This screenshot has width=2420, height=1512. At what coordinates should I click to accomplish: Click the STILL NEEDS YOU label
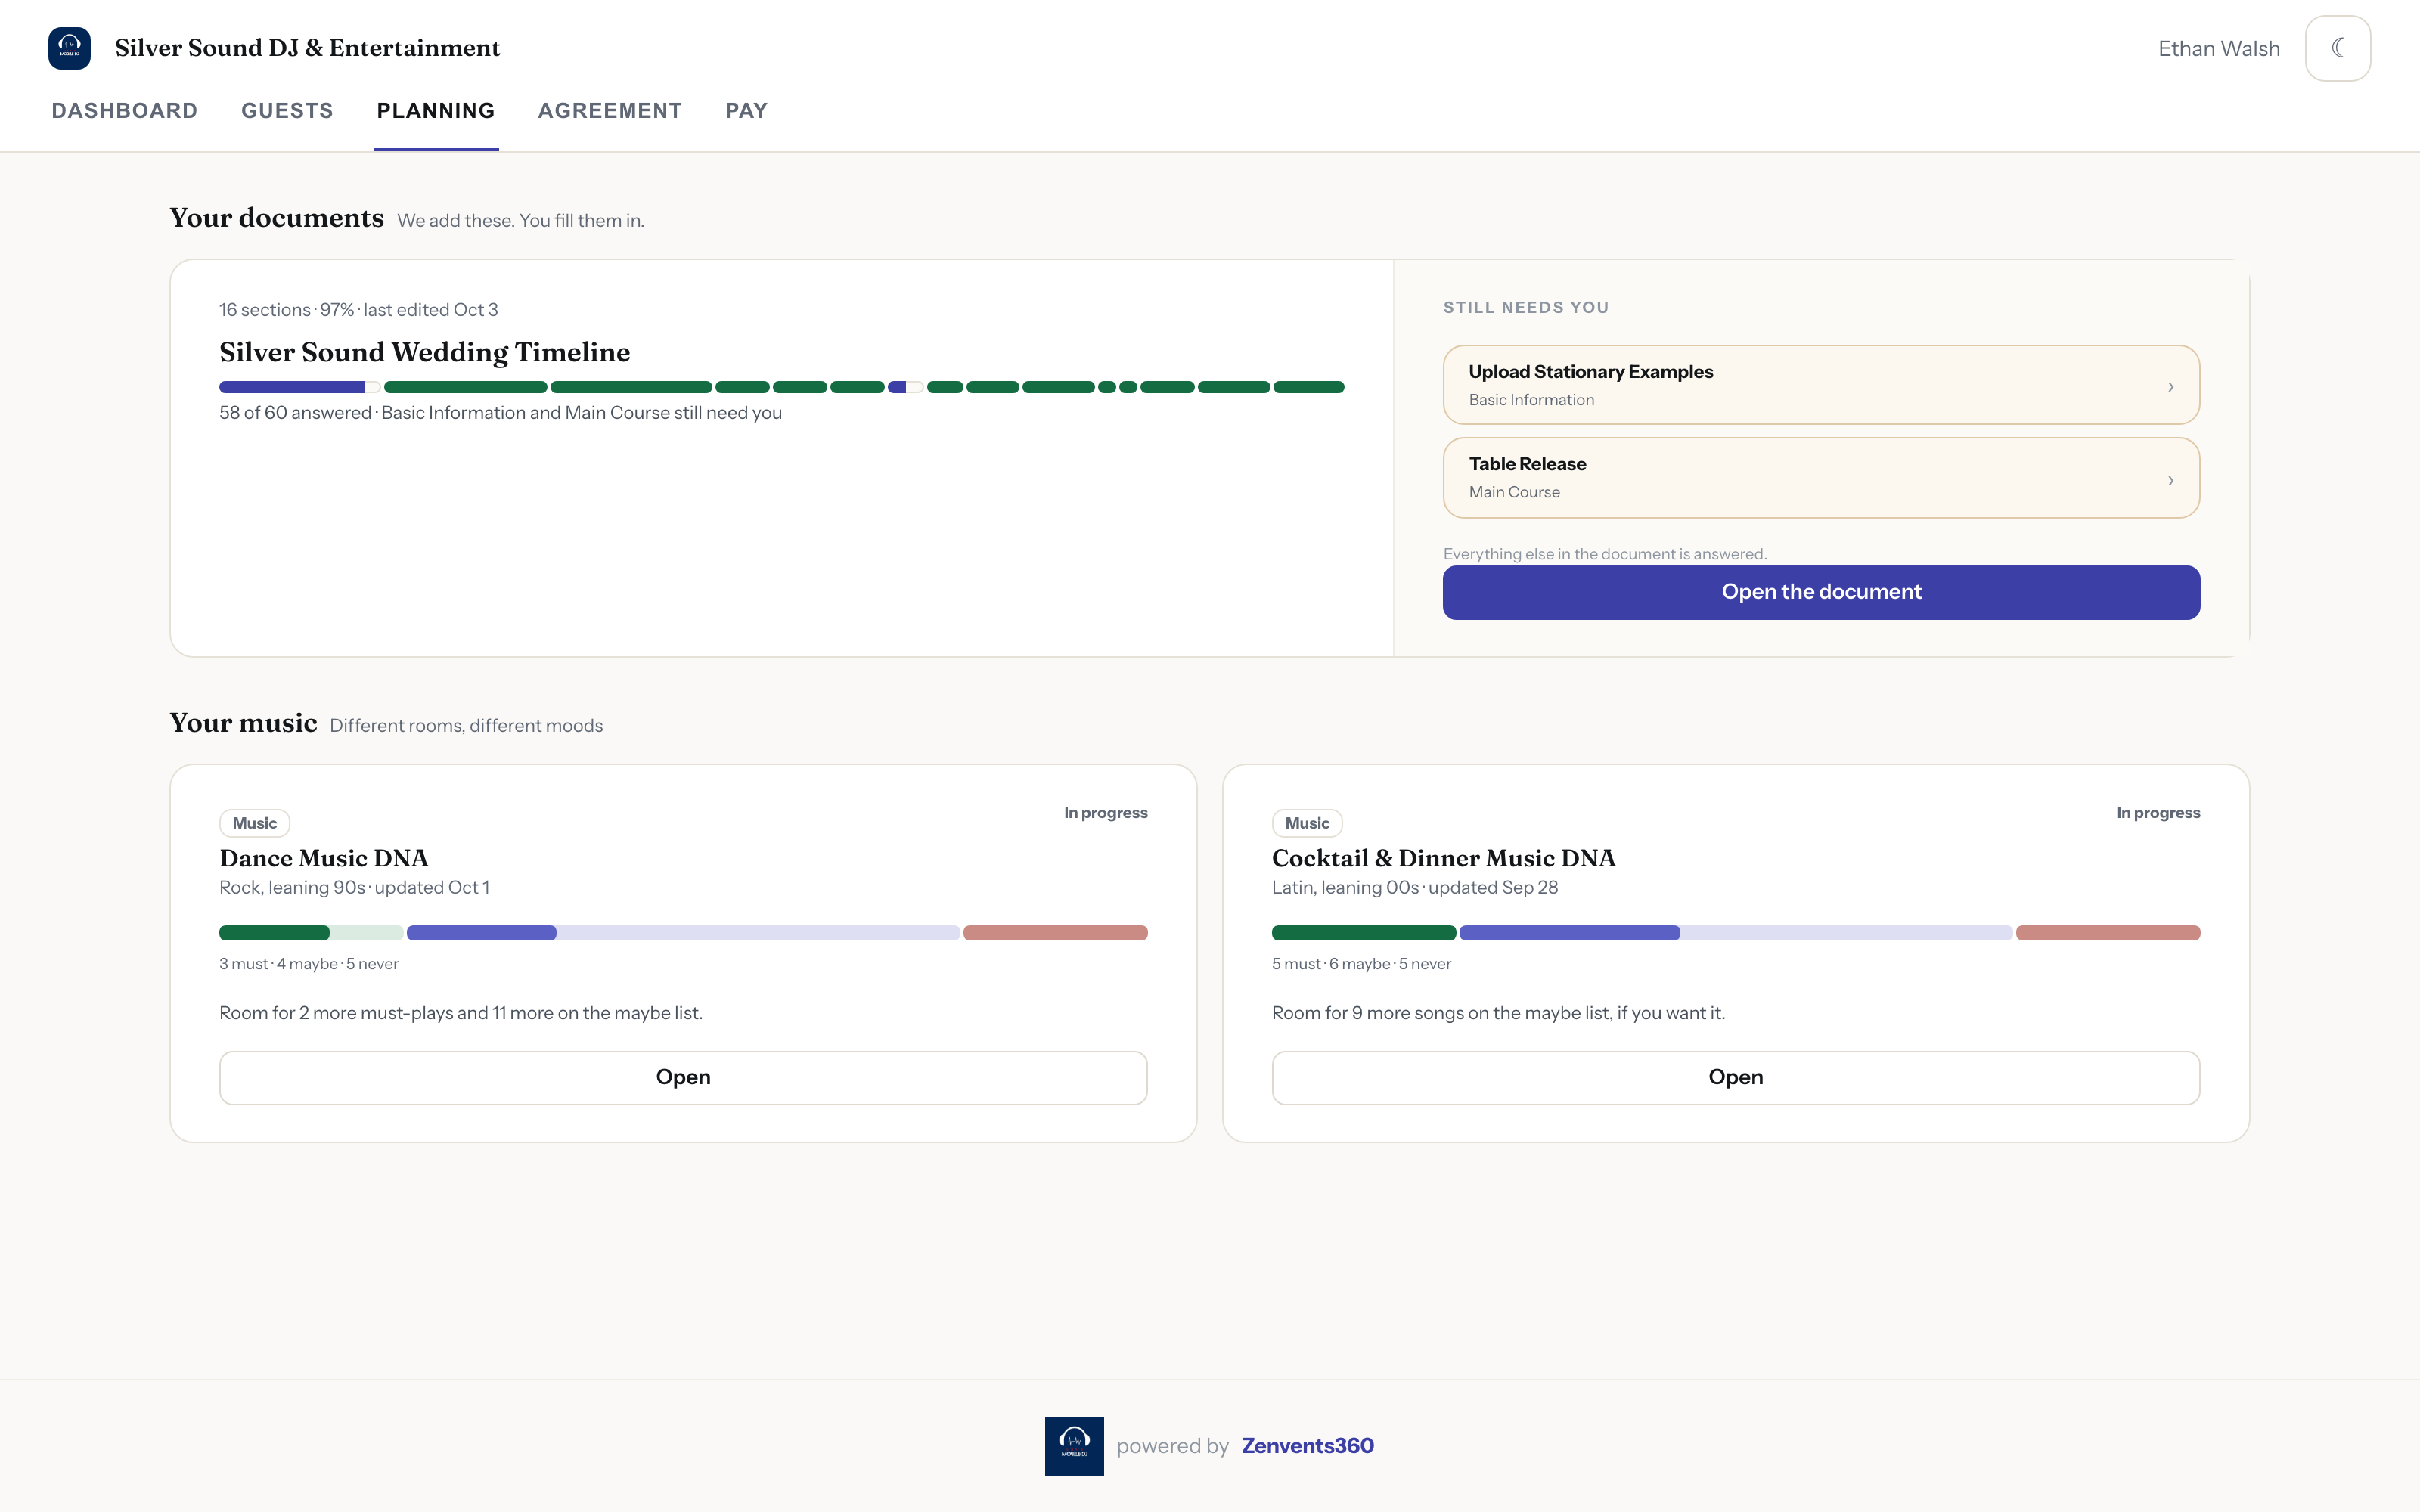1526,308
